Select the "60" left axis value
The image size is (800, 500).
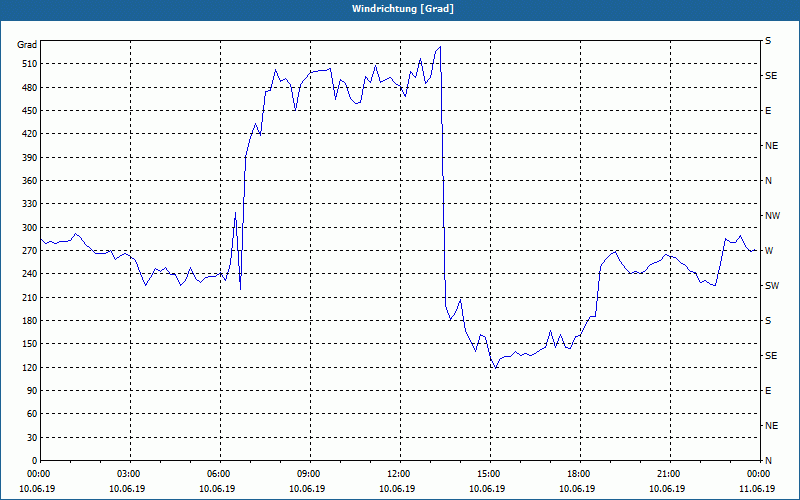click(x=32, y=414)
